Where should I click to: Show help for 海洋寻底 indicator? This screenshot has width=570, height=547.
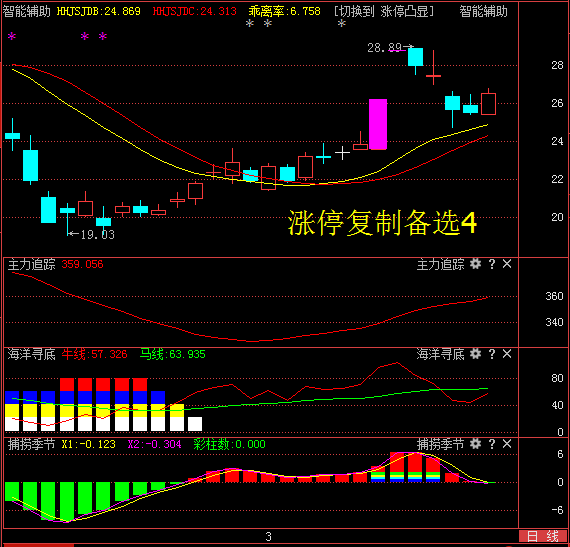coord(492,354)
